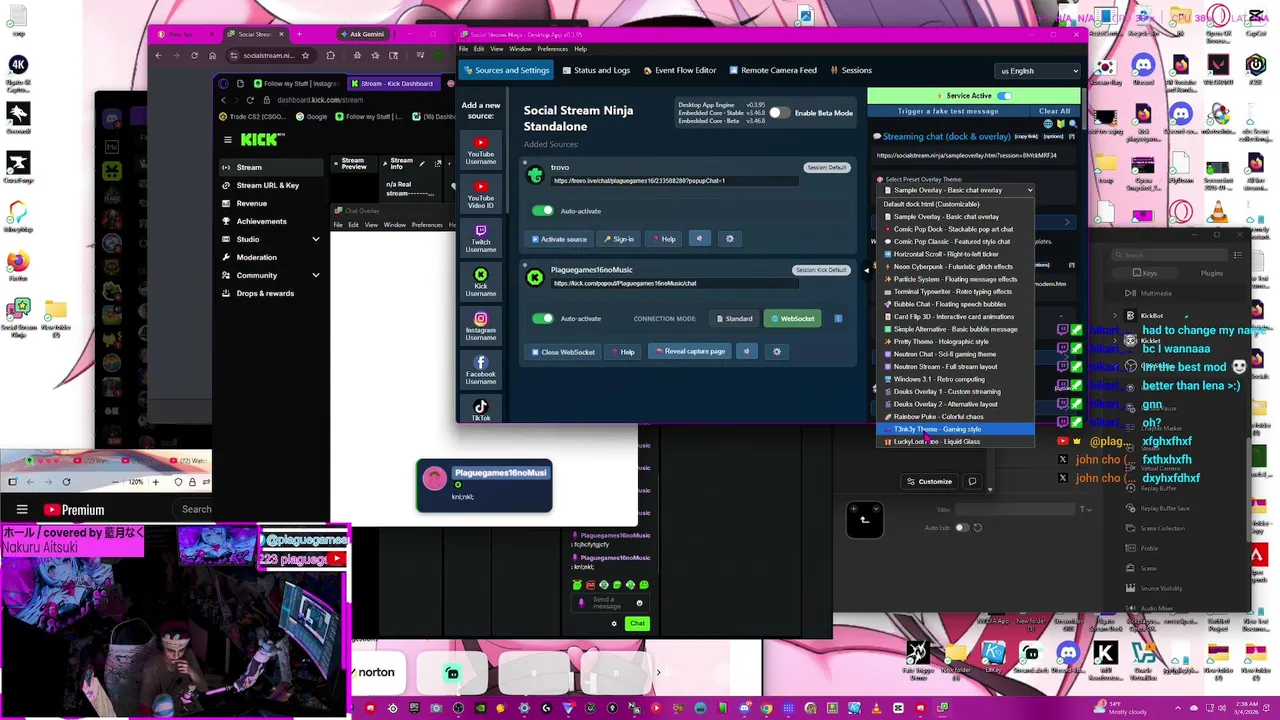Screen dimensions: 1280x720
Task: Go to Chrome home page button
Action: [x=211, y=55]
